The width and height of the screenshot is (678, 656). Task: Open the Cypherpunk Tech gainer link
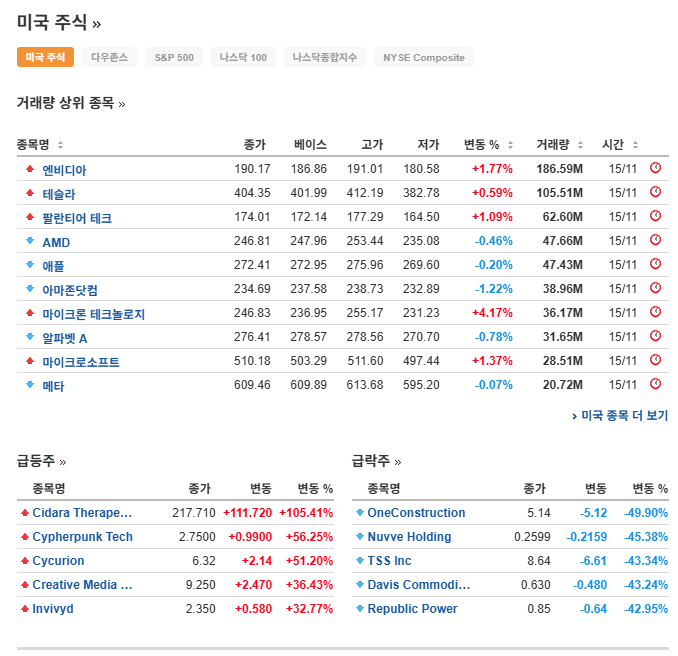pos(83,537)
